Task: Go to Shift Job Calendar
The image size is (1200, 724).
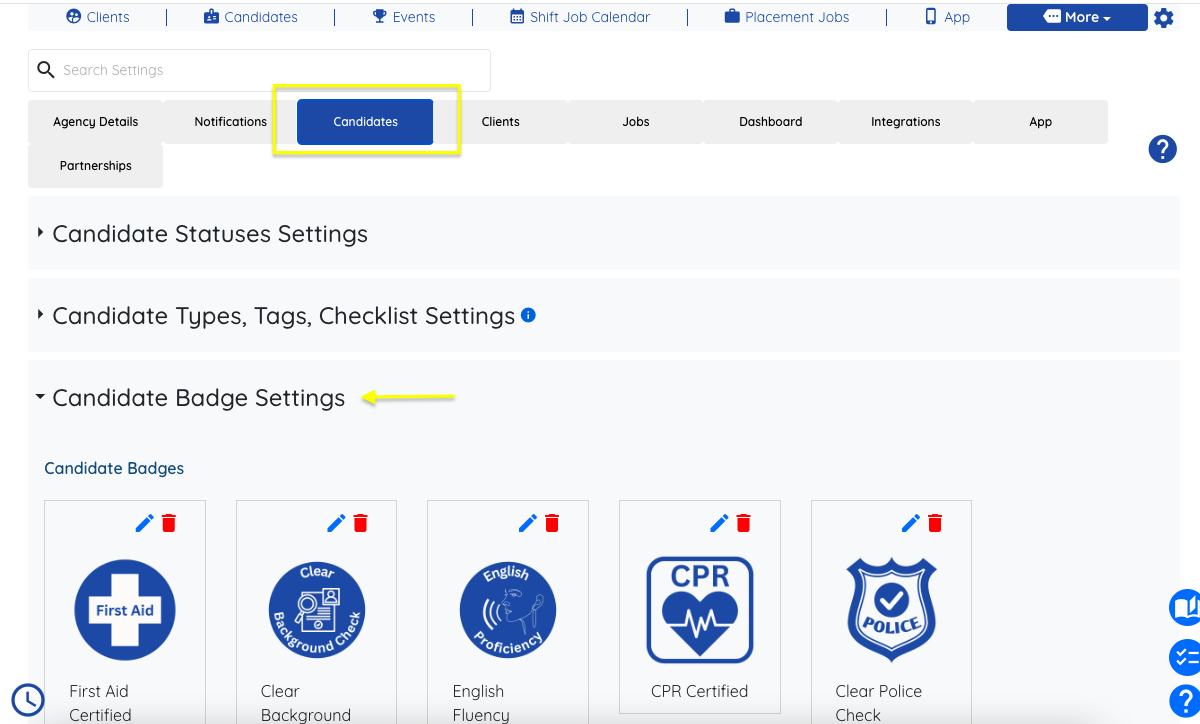Action: (x=580, y=17)
